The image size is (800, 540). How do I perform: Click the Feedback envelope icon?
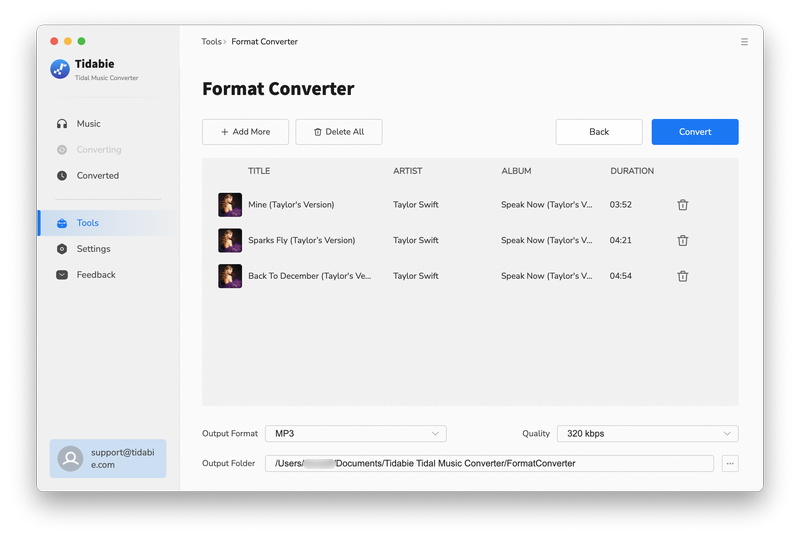[62, 275]
